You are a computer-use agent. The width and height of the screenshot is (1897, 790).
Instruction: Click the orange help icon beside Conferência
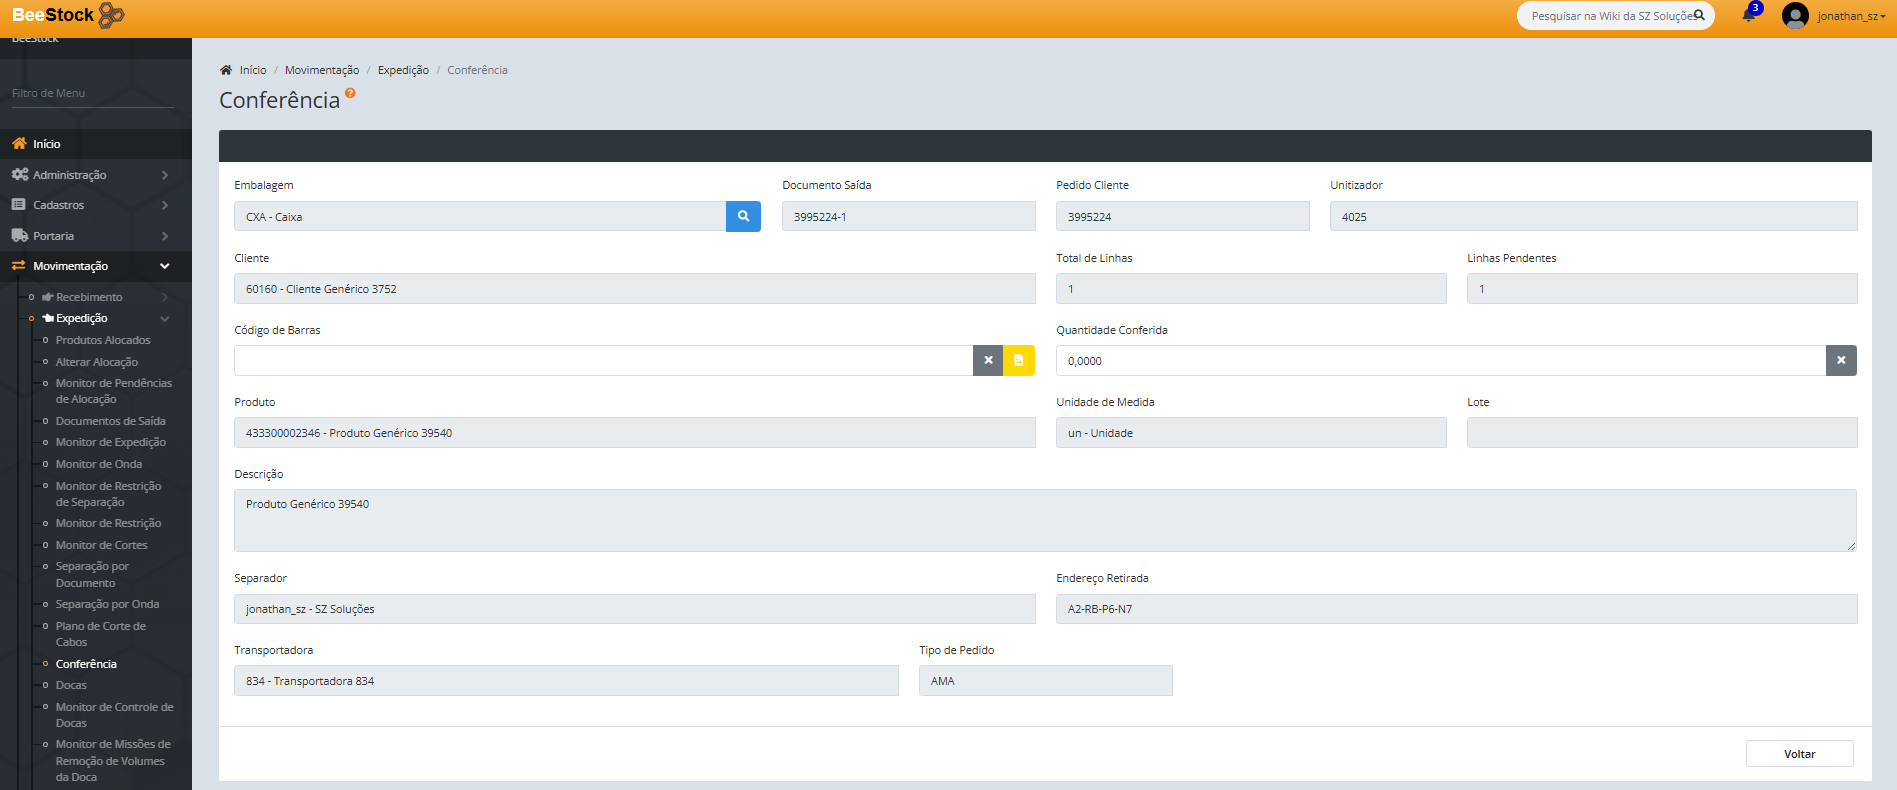350,93
